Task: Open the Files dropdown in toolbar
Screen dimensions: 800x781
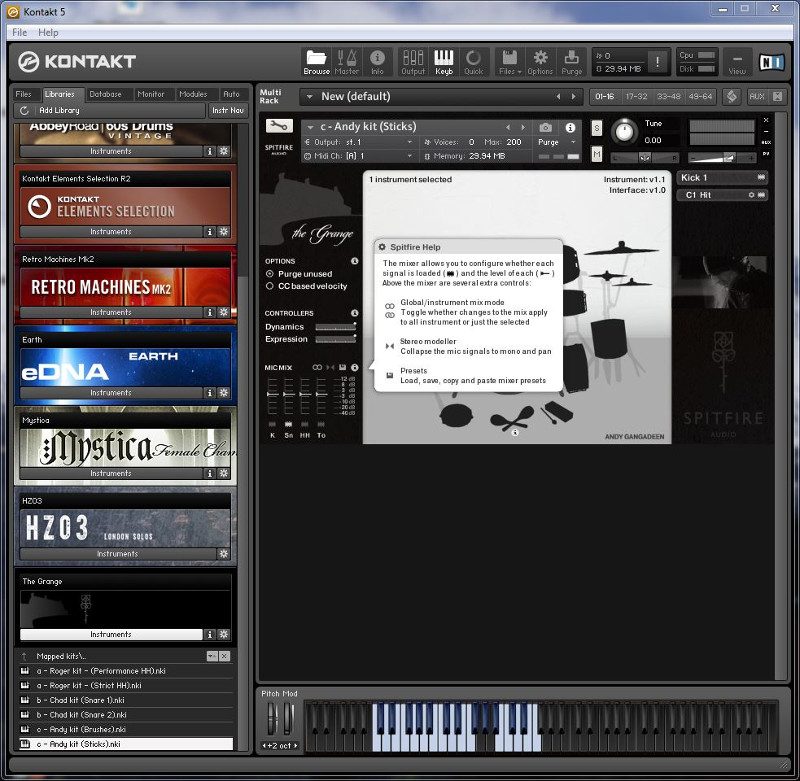Action: point(509,62)
